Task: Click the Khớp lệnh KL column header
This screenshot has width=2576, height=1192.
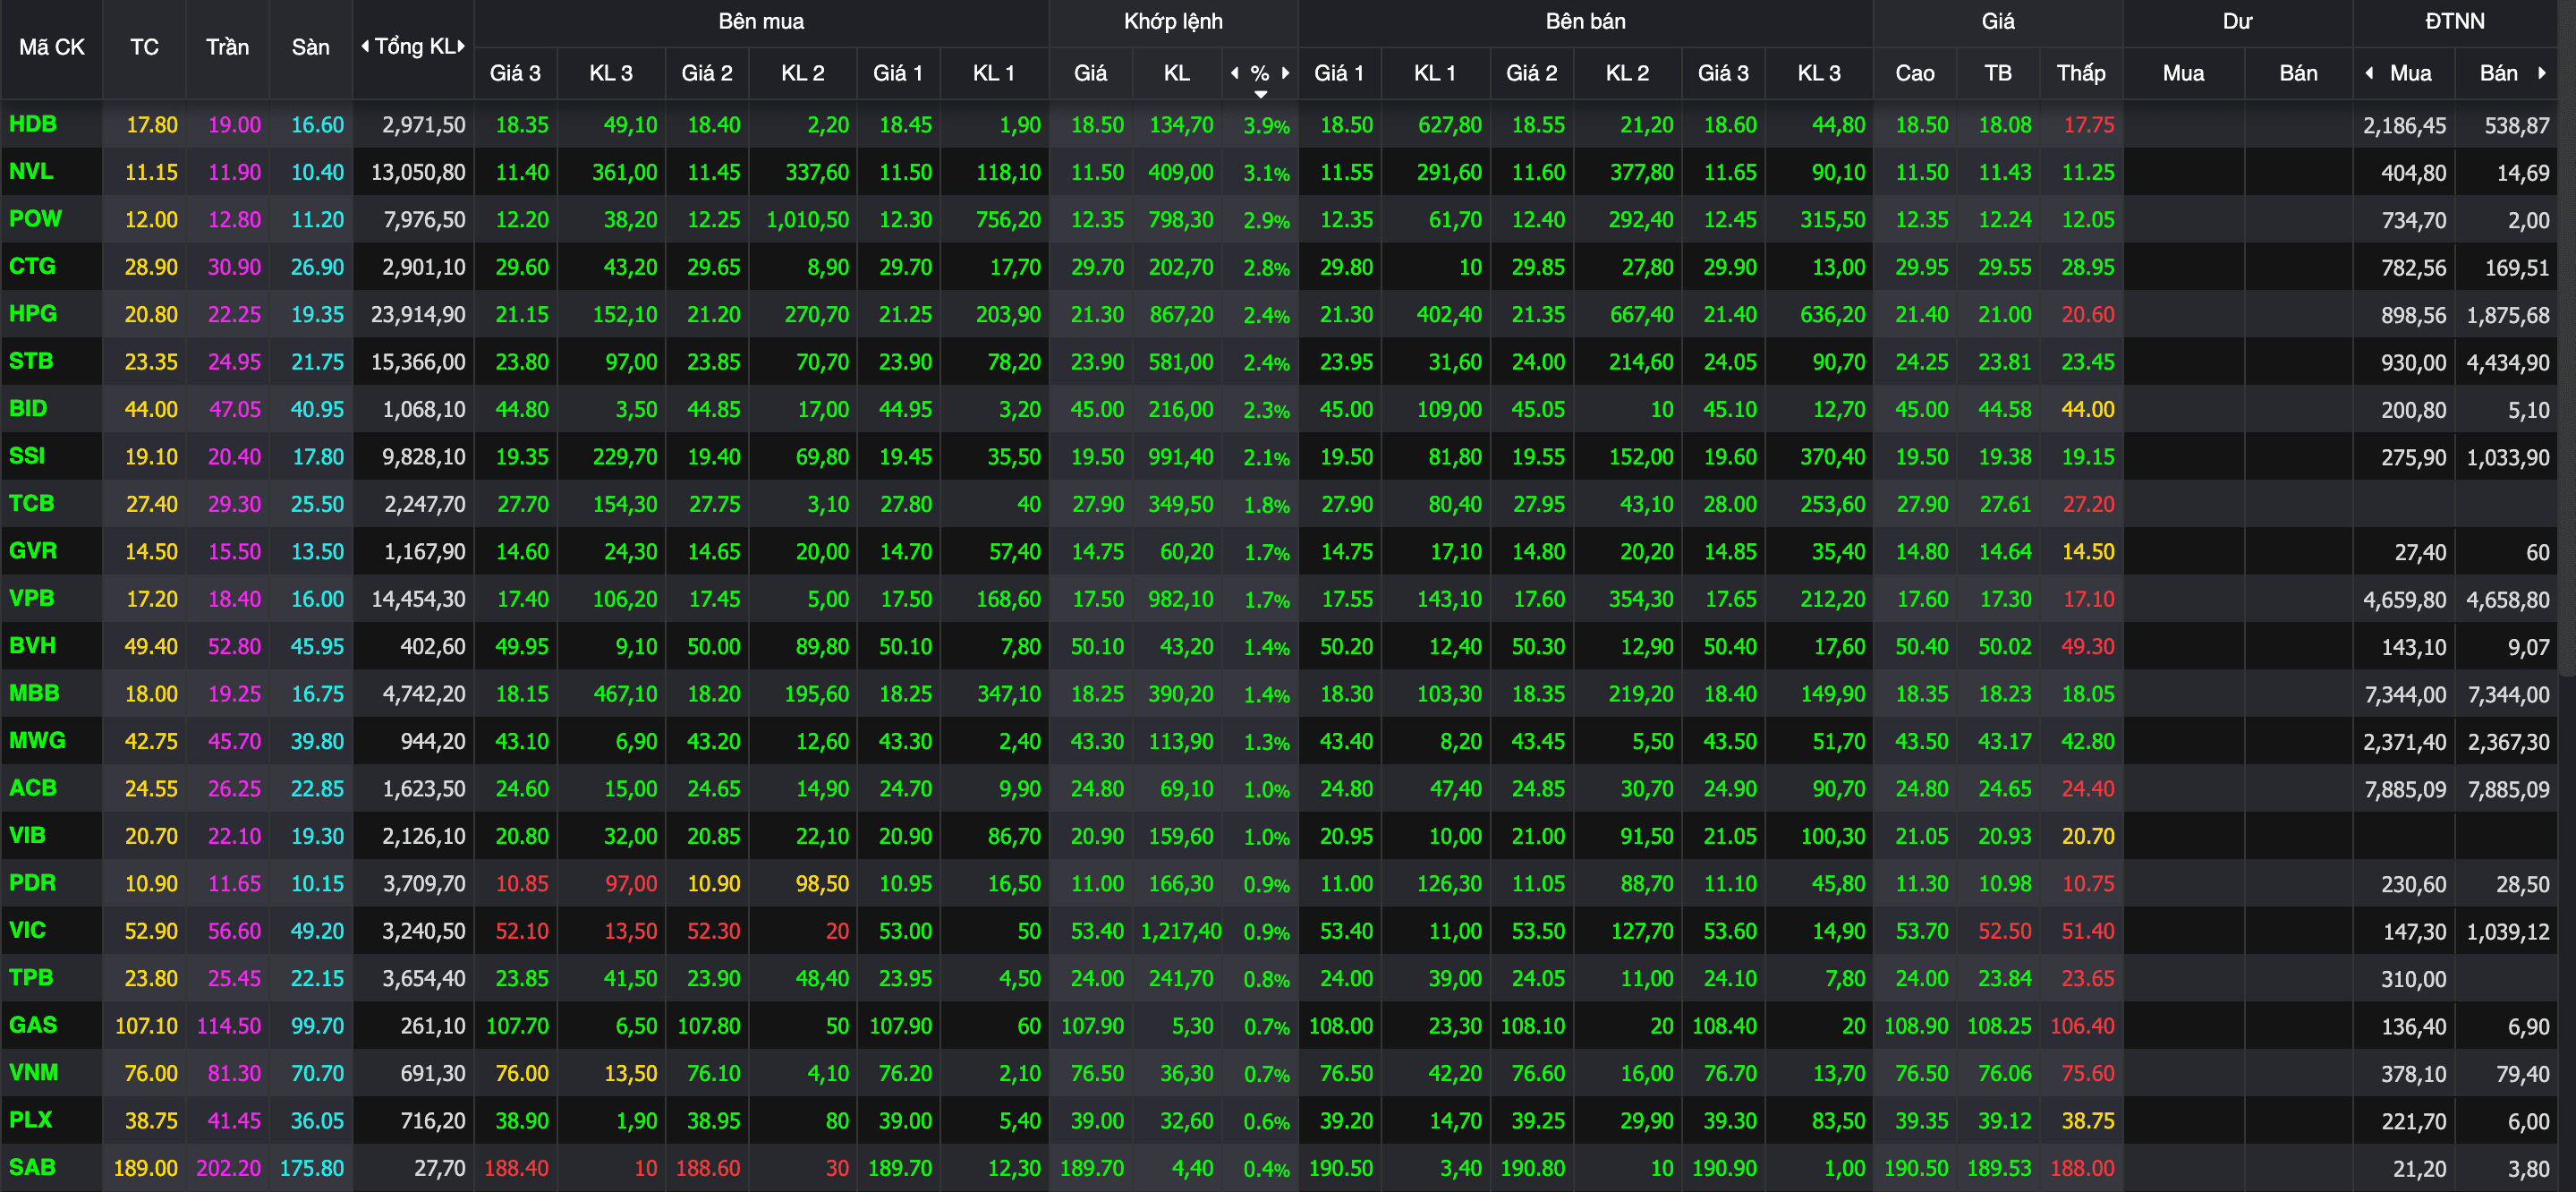Action: pyautogui.click(x=1176, y=73)
